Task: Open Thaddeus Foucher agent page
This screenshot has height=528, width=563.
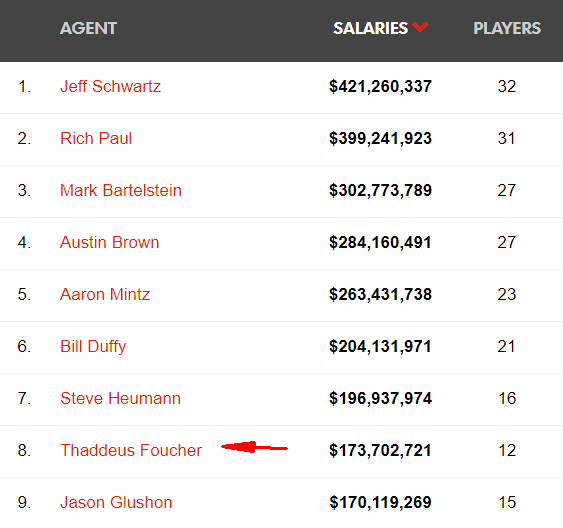Action: click(131, 450)
